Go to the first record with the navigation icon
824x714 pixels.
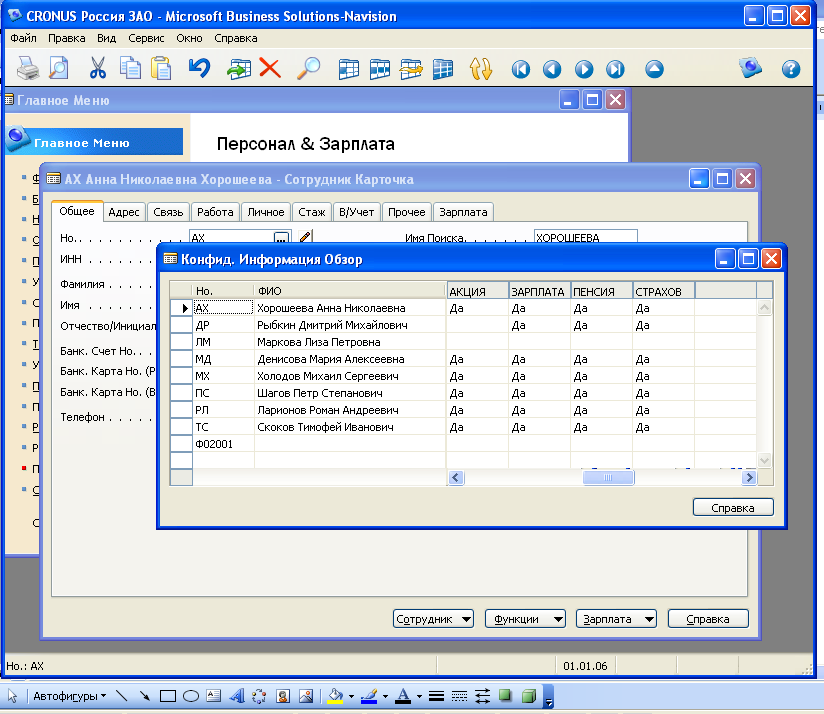(520, 69)
